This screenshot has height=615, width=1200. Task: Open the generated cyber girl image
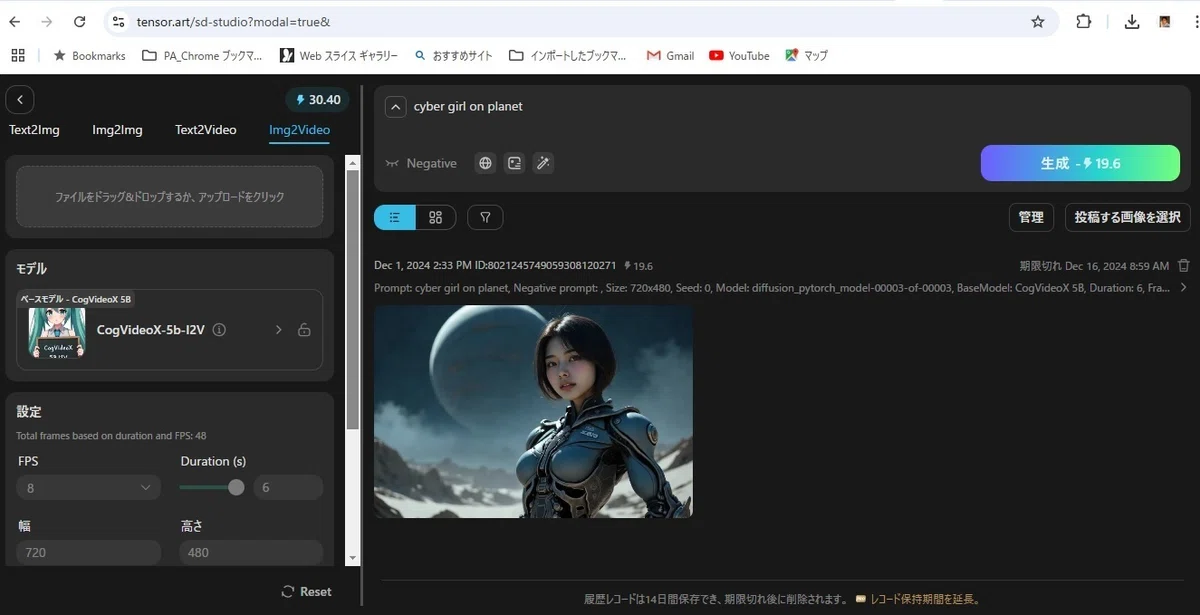click(x=533, y=411)
